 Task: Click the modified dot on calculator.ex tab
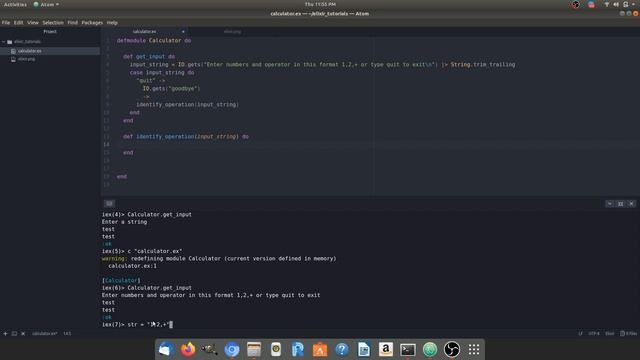pyautogui.click(x=183, y=31)
